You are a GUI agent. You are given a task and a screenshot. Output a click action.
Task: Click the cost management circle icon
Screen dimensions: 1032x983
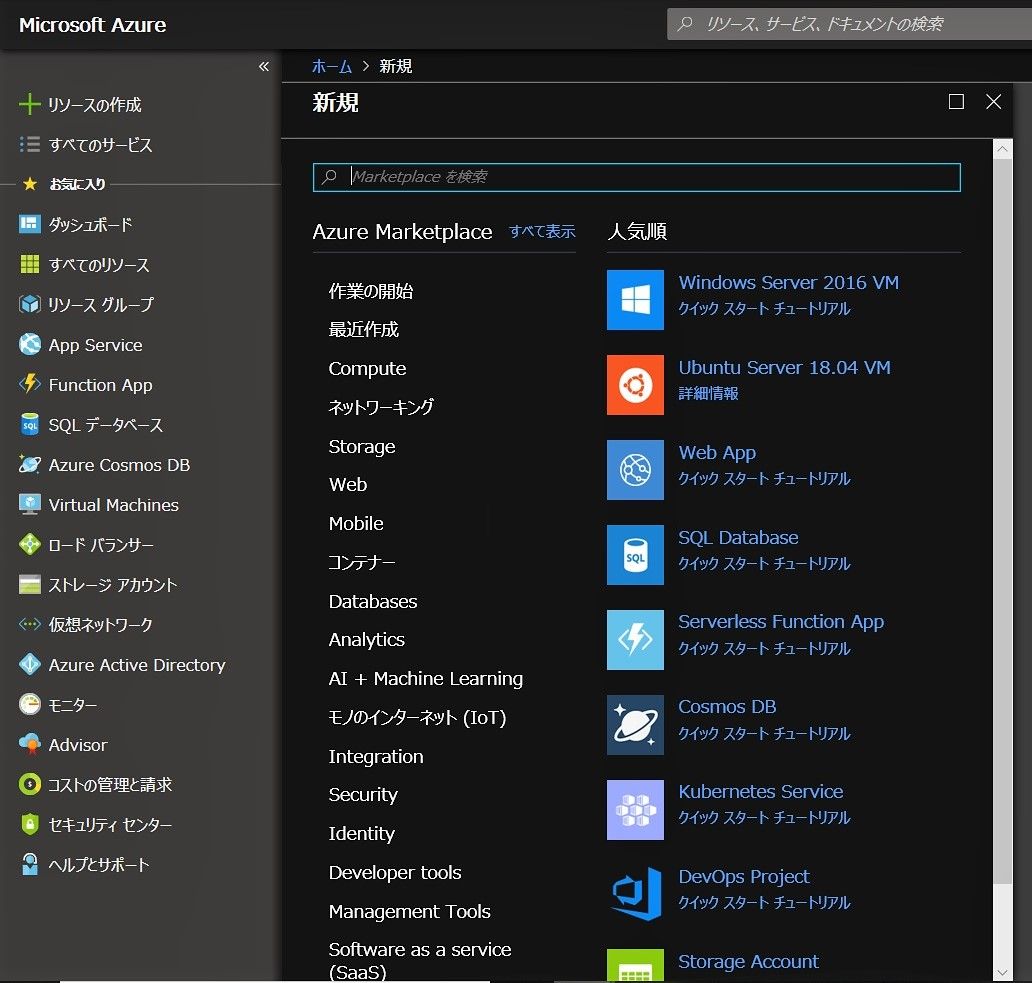[x=29, y=784]
